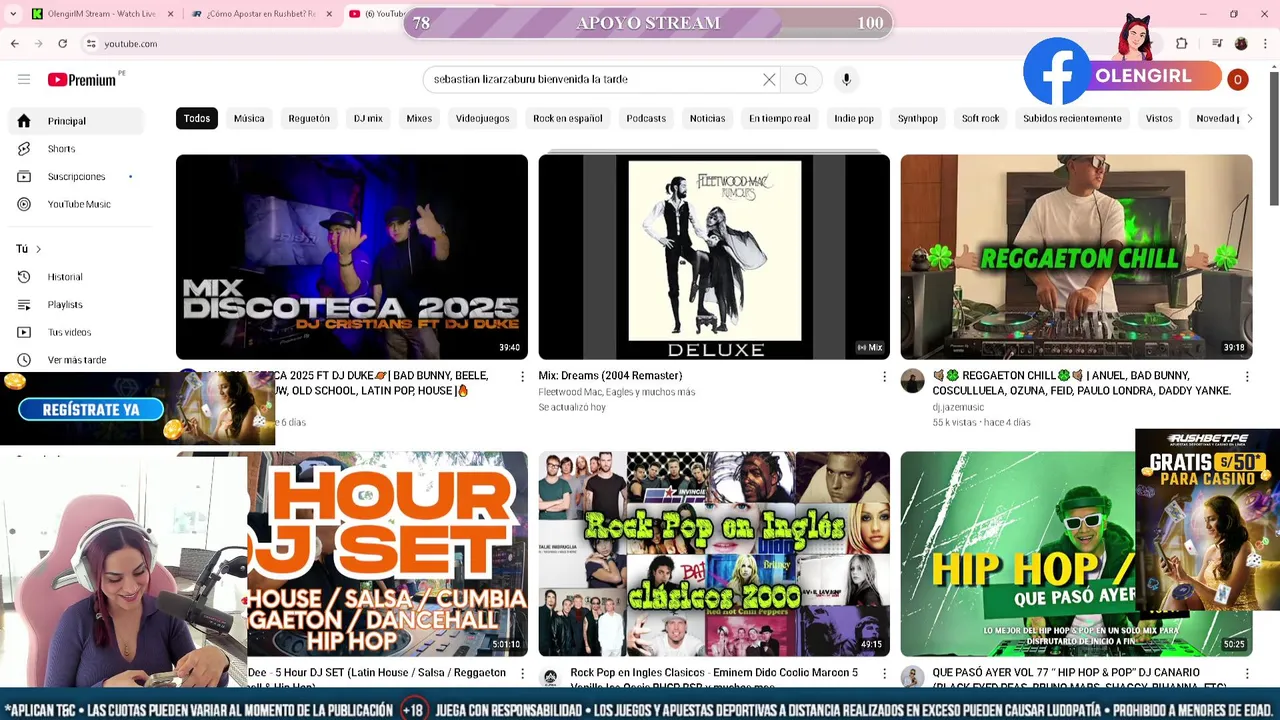Open the dj.jazemusic channel name link

pyautogui.click(x=958, y=407)
